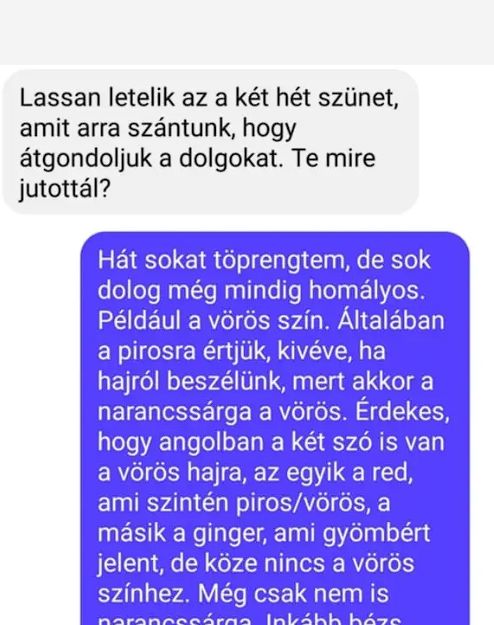The image size is (494, 625).
Task: Click the word "átgondoljuk" in the gray bubble
Action: (x=86, y=159)
